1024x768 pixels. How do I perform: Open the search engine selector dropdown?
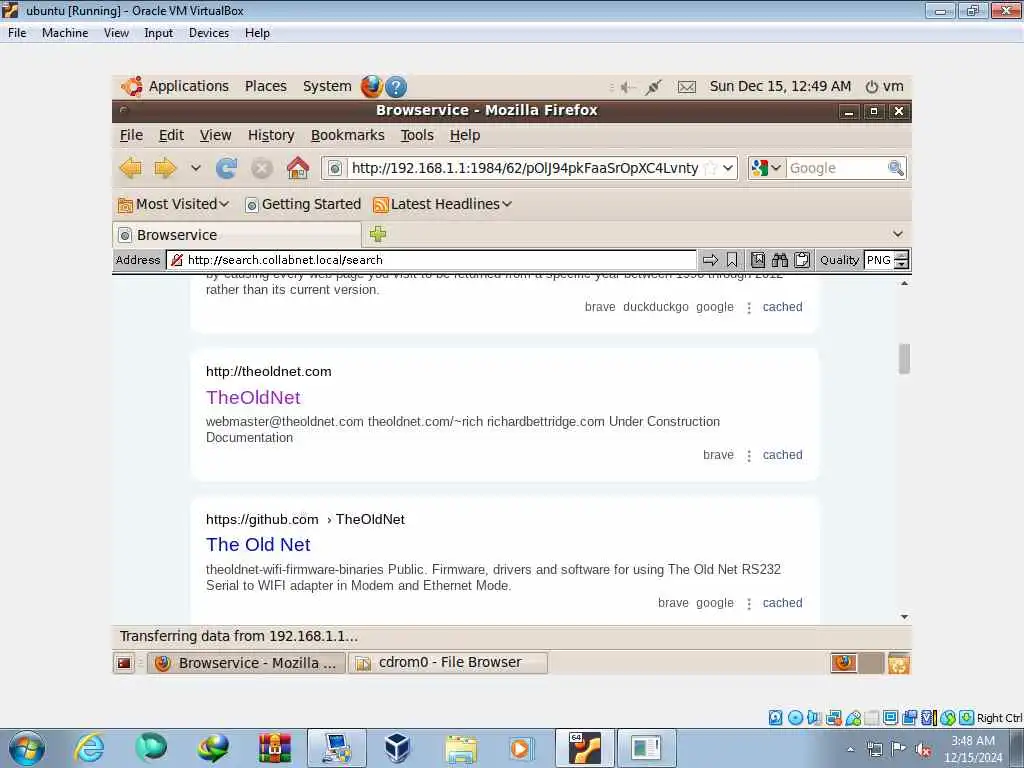tap(766, 168)
